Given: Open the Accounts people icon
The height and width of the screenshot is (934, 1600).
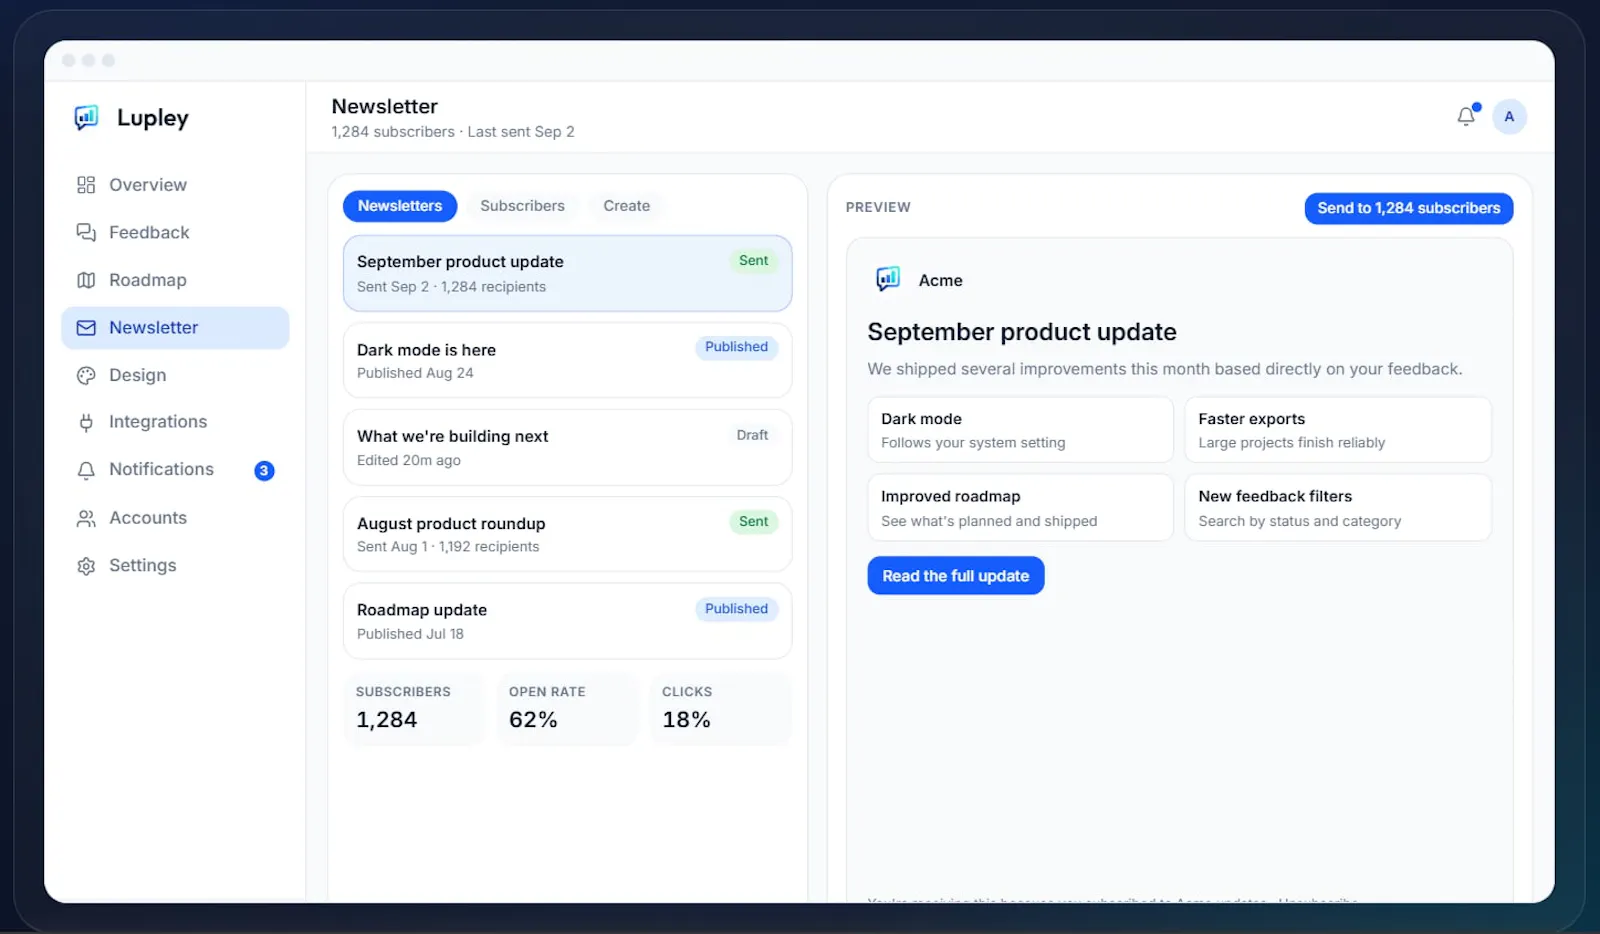Looking at the screenshot, I should [x=86, y=518].
